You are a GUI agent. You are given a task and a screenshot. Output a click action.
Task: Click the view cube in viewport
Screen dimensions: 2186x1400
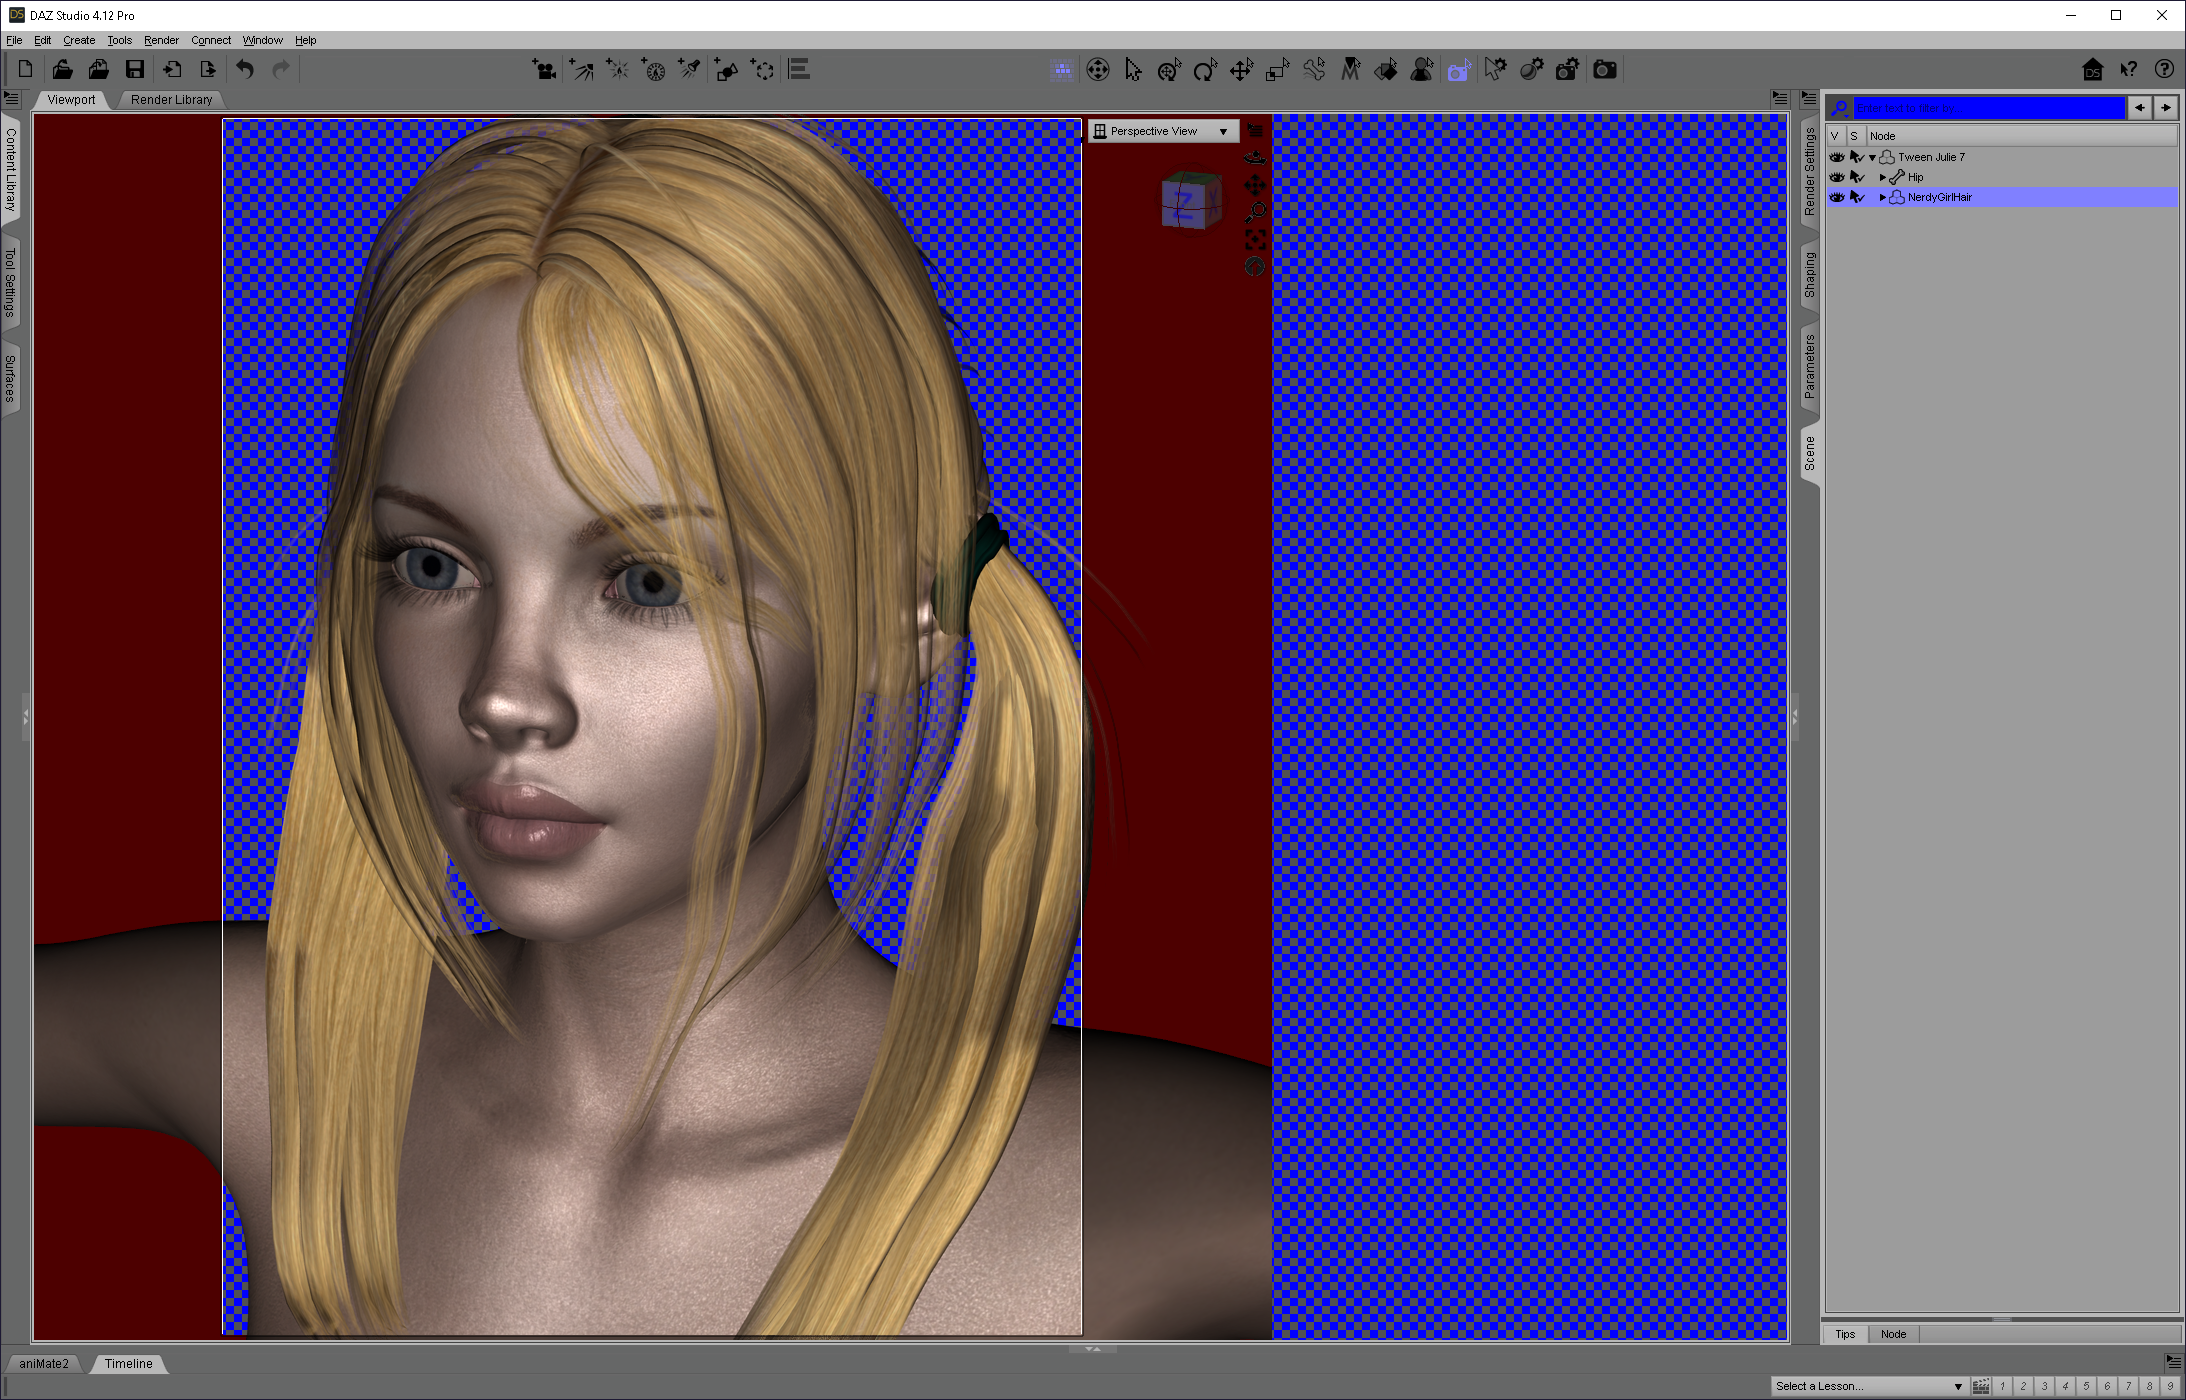pyautogui.click(x=1190, y=201)
